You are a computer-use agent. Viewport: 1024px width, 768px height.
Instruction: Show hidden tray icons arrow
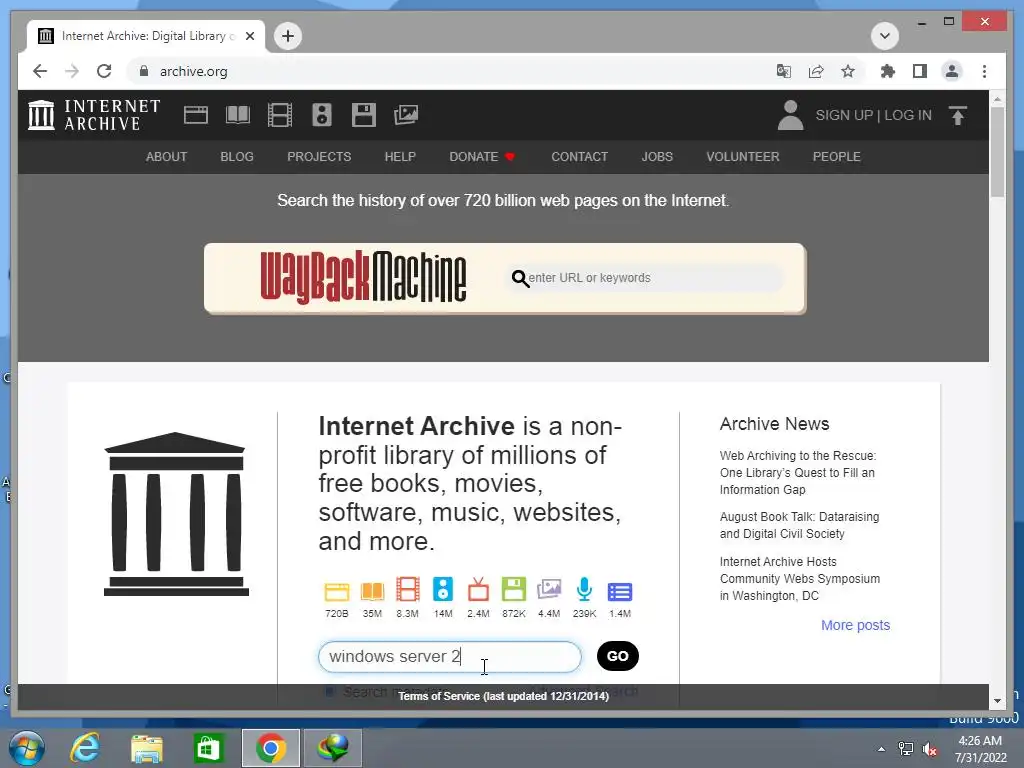click(x=882, y=749)
